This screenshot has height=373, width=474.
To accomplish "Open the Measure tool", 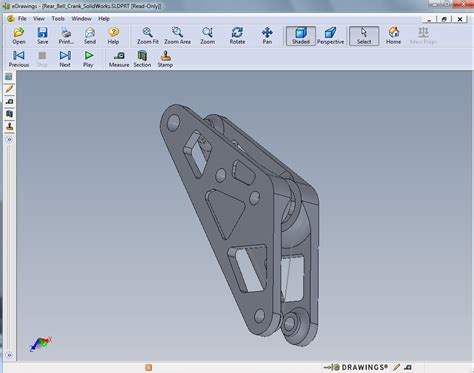I will point(119,59).
